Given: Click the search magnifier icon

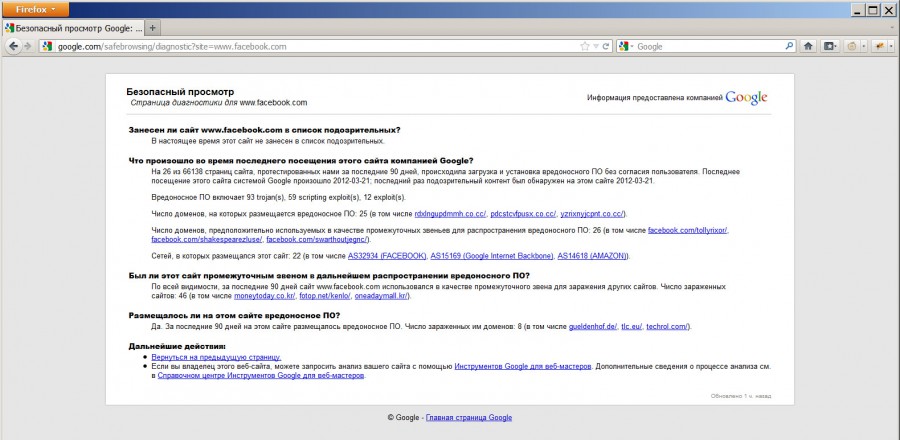Looking at the screenshot, I should tap(790, 46).
